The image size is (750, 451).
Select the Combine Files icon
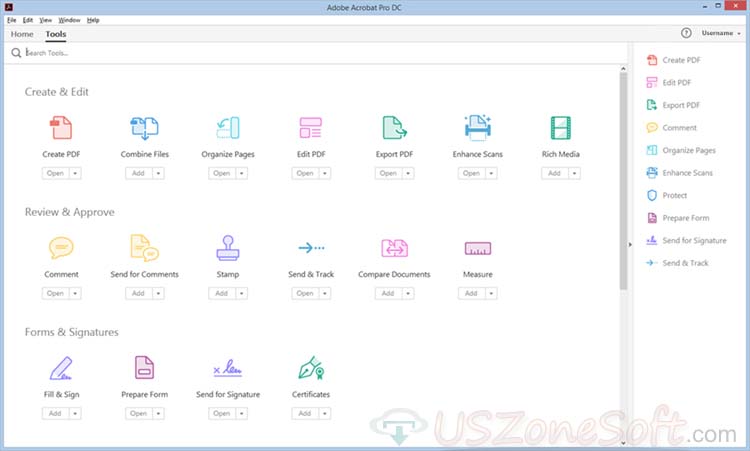(x=144, y=128)
